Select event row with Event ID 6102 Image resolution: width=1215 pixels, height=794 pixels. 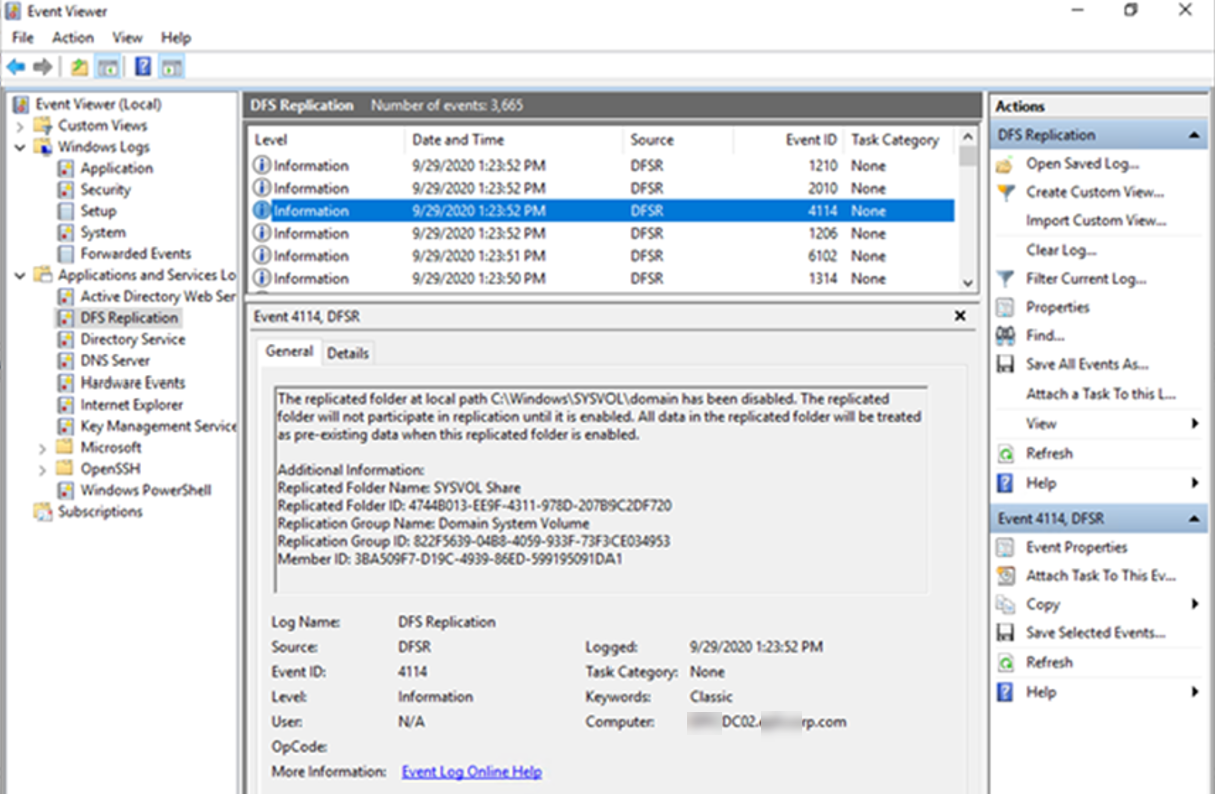pos(600,256)
